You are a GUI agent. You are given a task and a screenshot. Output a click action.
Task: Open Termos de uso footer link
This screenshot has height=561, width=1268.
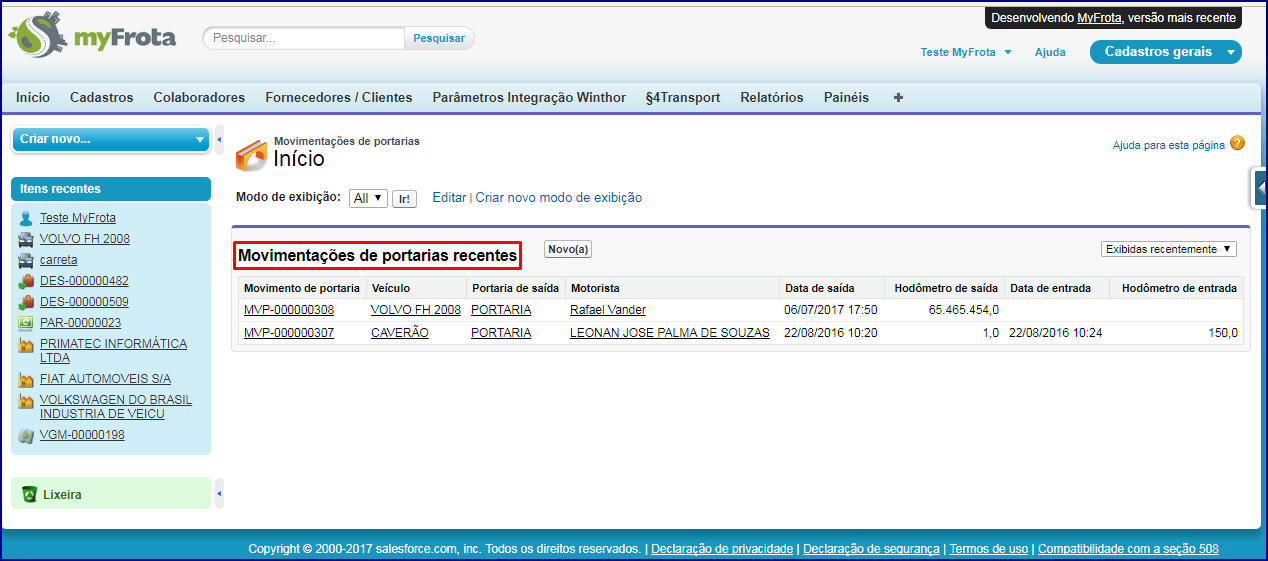point(988,549)
